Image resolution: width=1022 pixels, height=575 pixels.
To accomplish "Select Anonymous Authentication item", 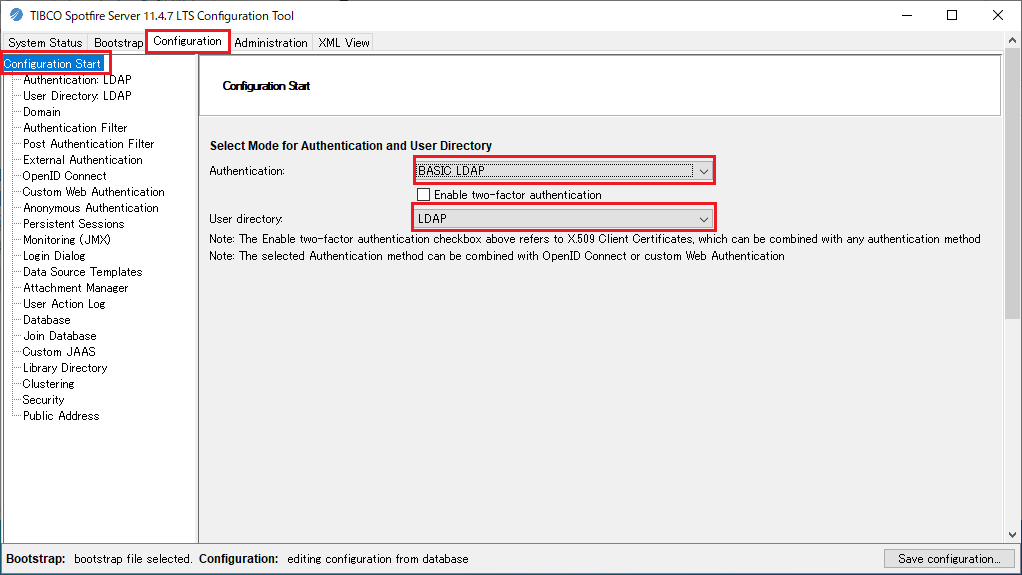I will pos(91,208).
